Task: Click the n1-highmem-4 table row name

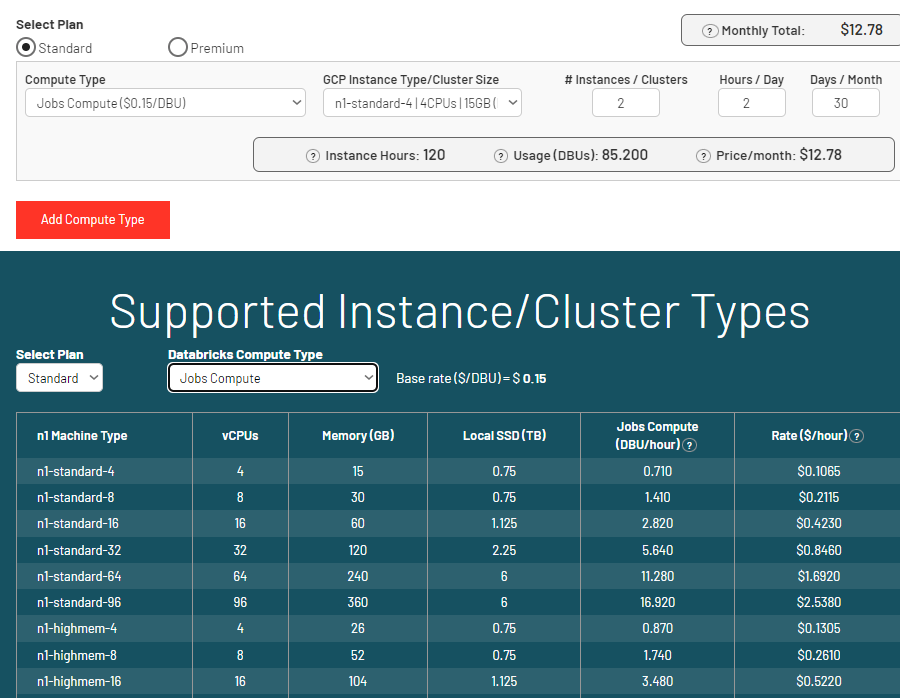Action: coord(77,629)
